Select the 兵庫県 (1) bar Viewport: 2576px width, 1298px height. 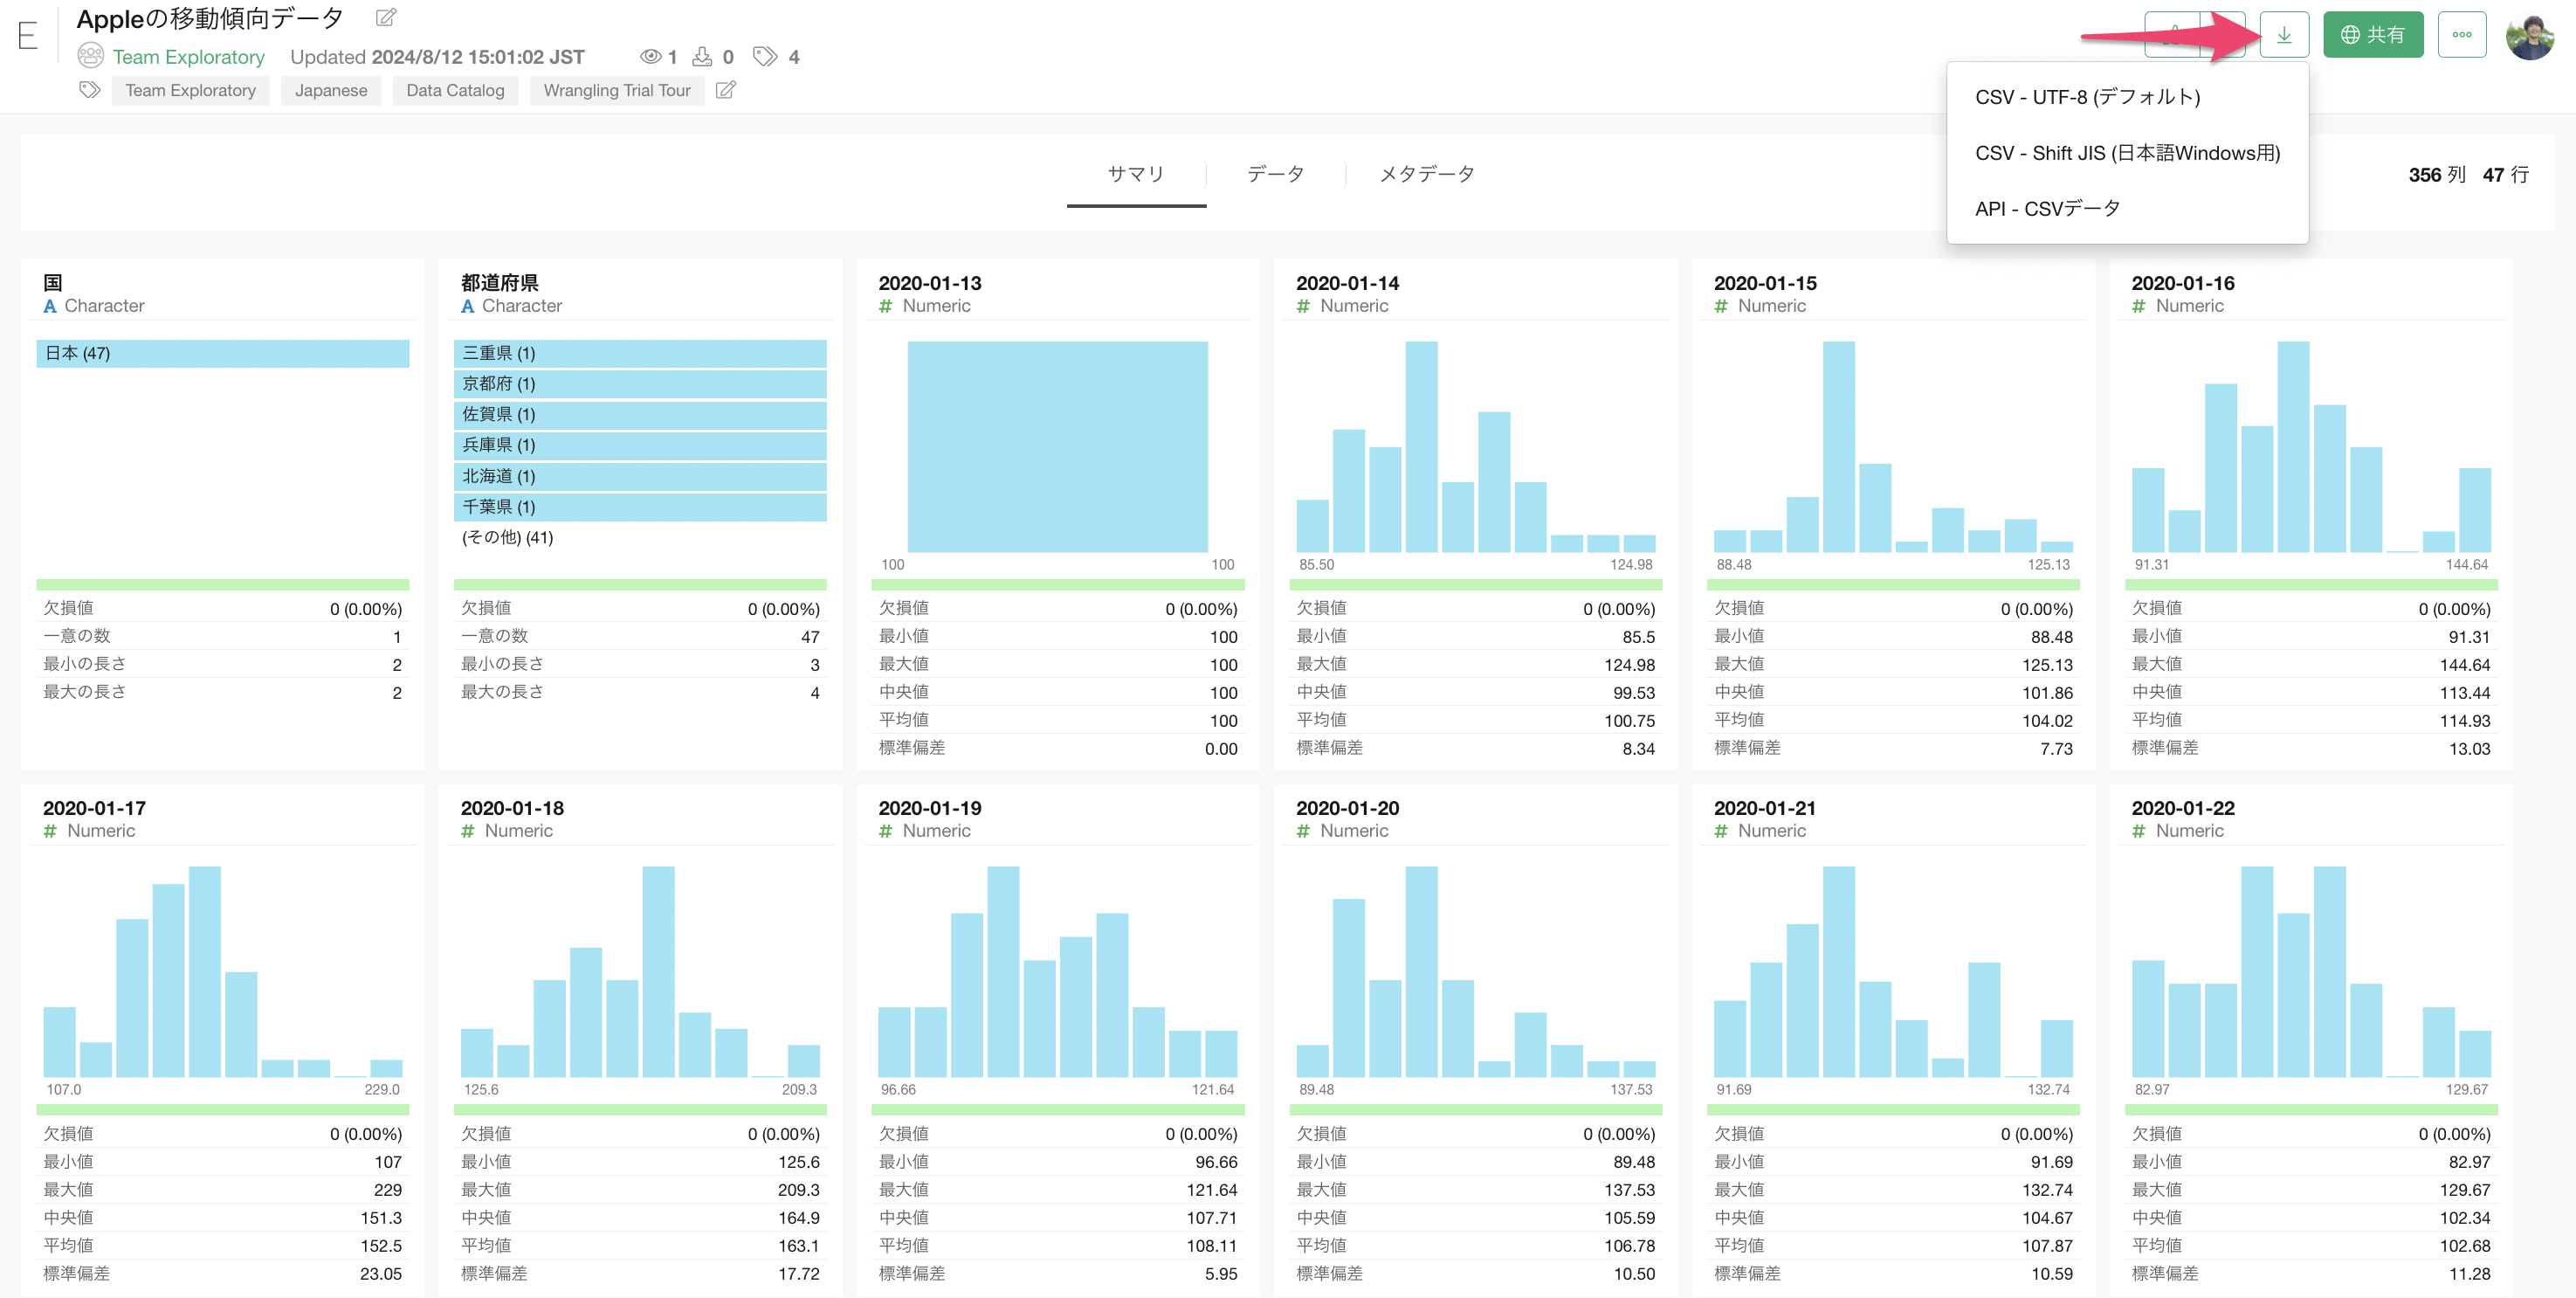(x=640, y=445)
